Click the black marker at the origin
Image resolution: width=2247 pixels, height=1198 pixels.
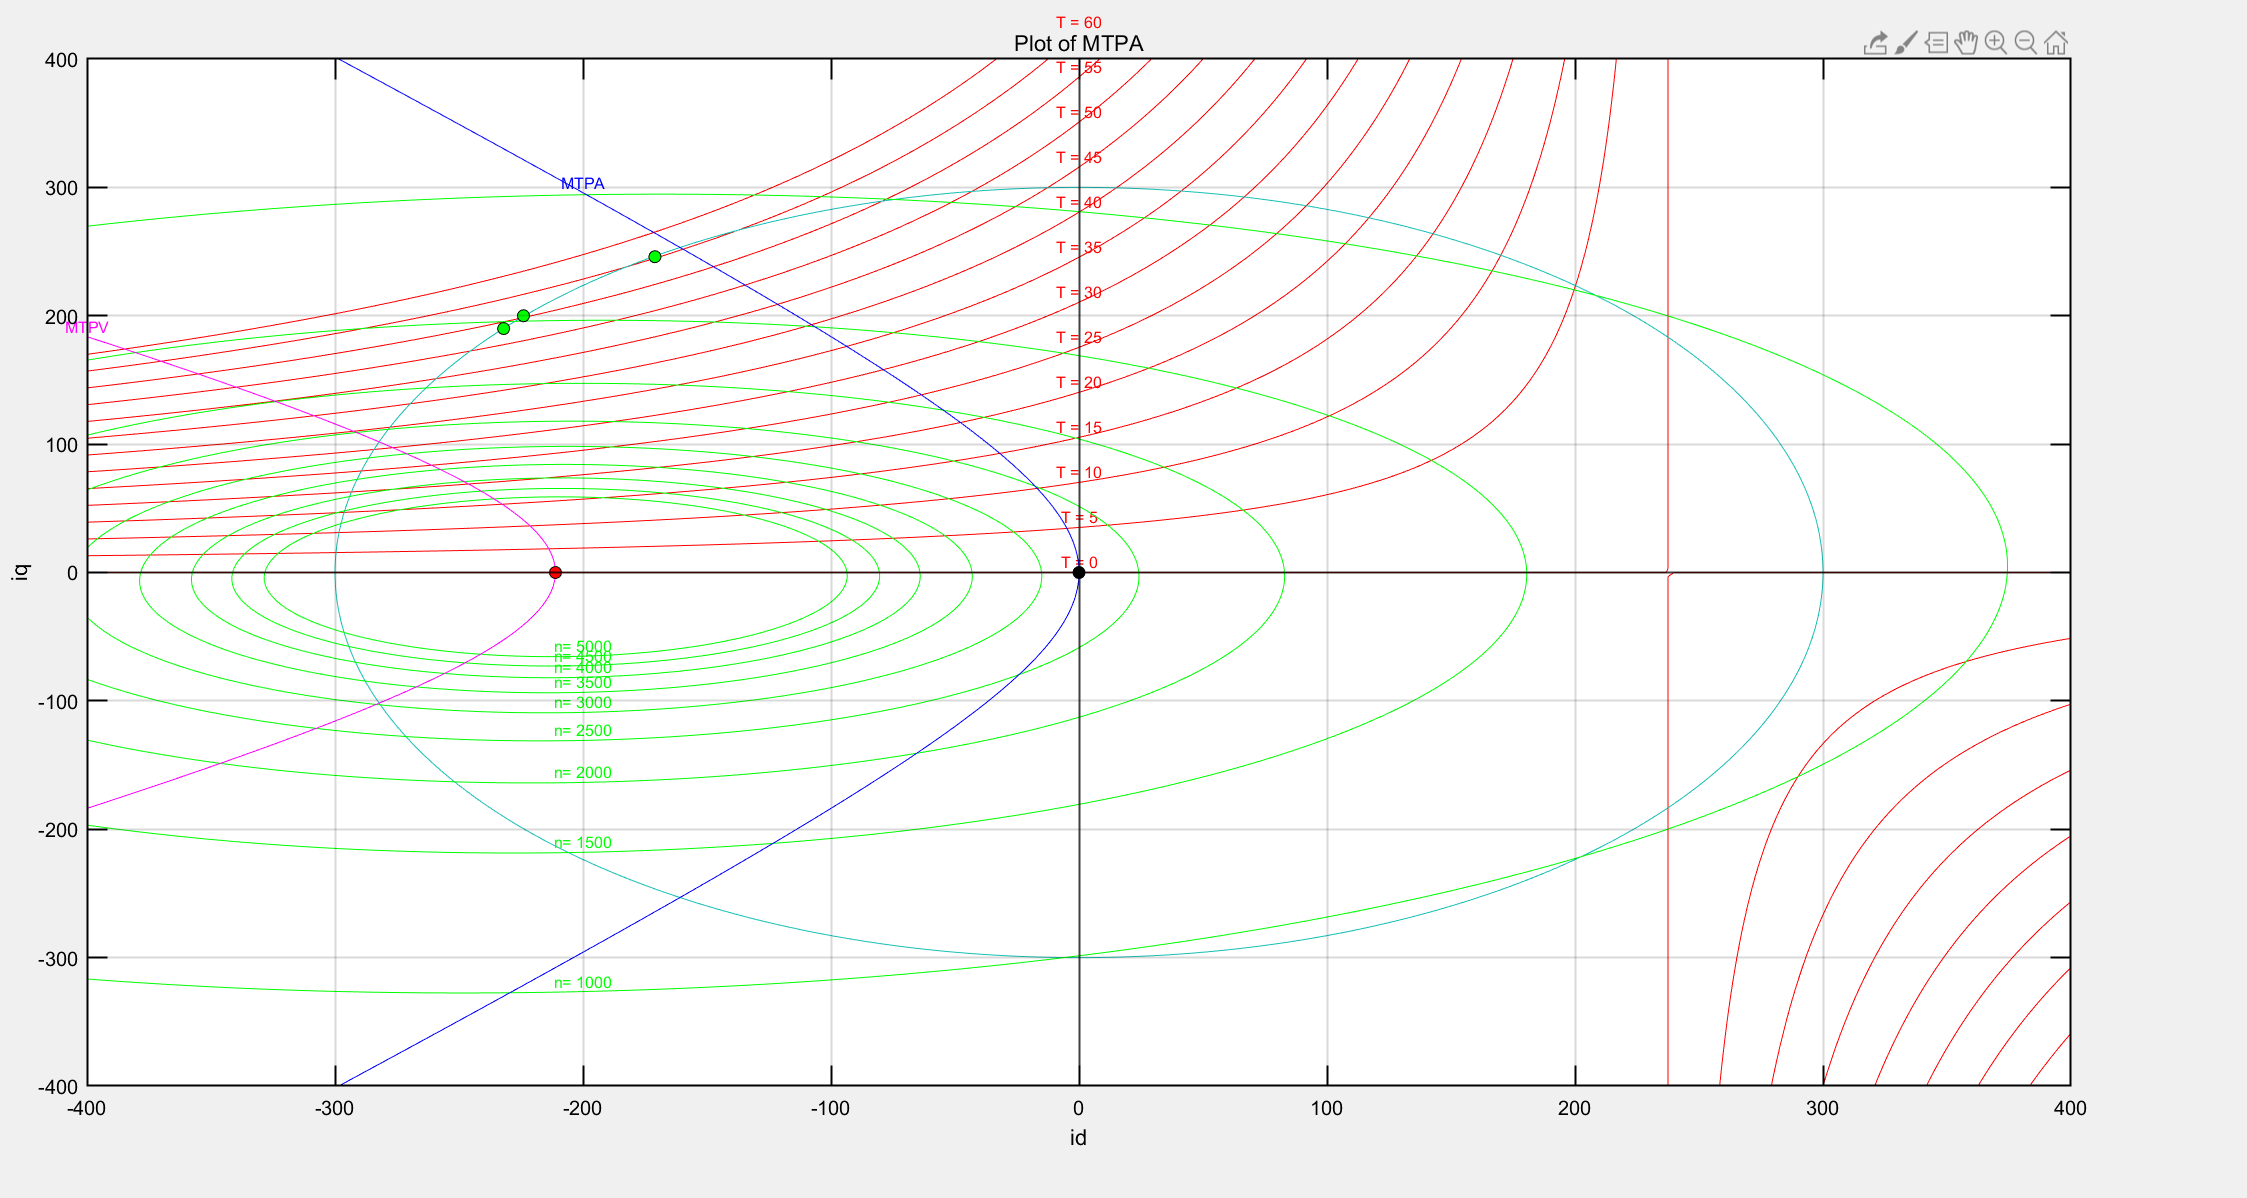coord(1079,573)
